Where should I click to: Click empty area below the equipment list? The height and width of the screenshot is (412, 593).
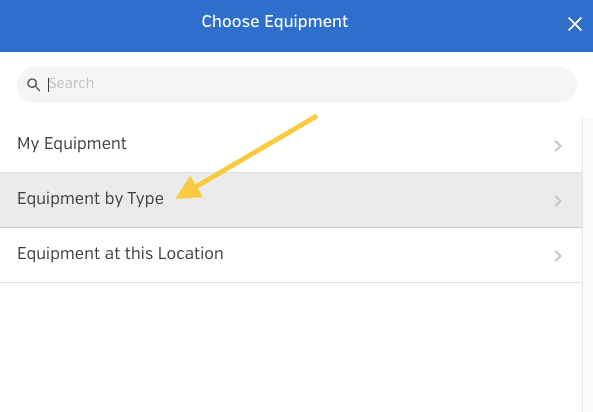click(291, 347)
